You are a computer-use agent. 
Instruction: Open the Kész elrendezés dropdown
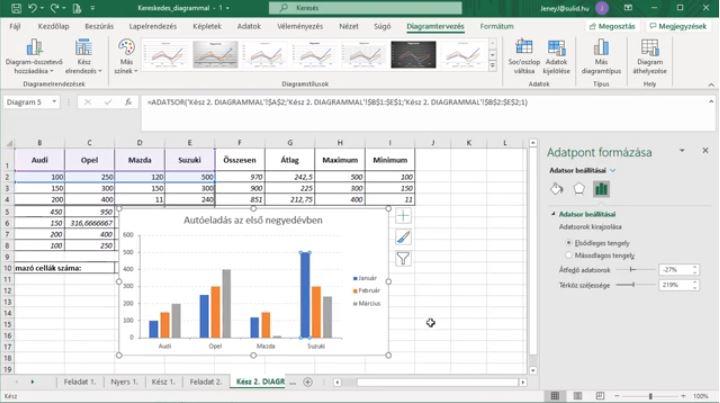[x=82, y=57]
